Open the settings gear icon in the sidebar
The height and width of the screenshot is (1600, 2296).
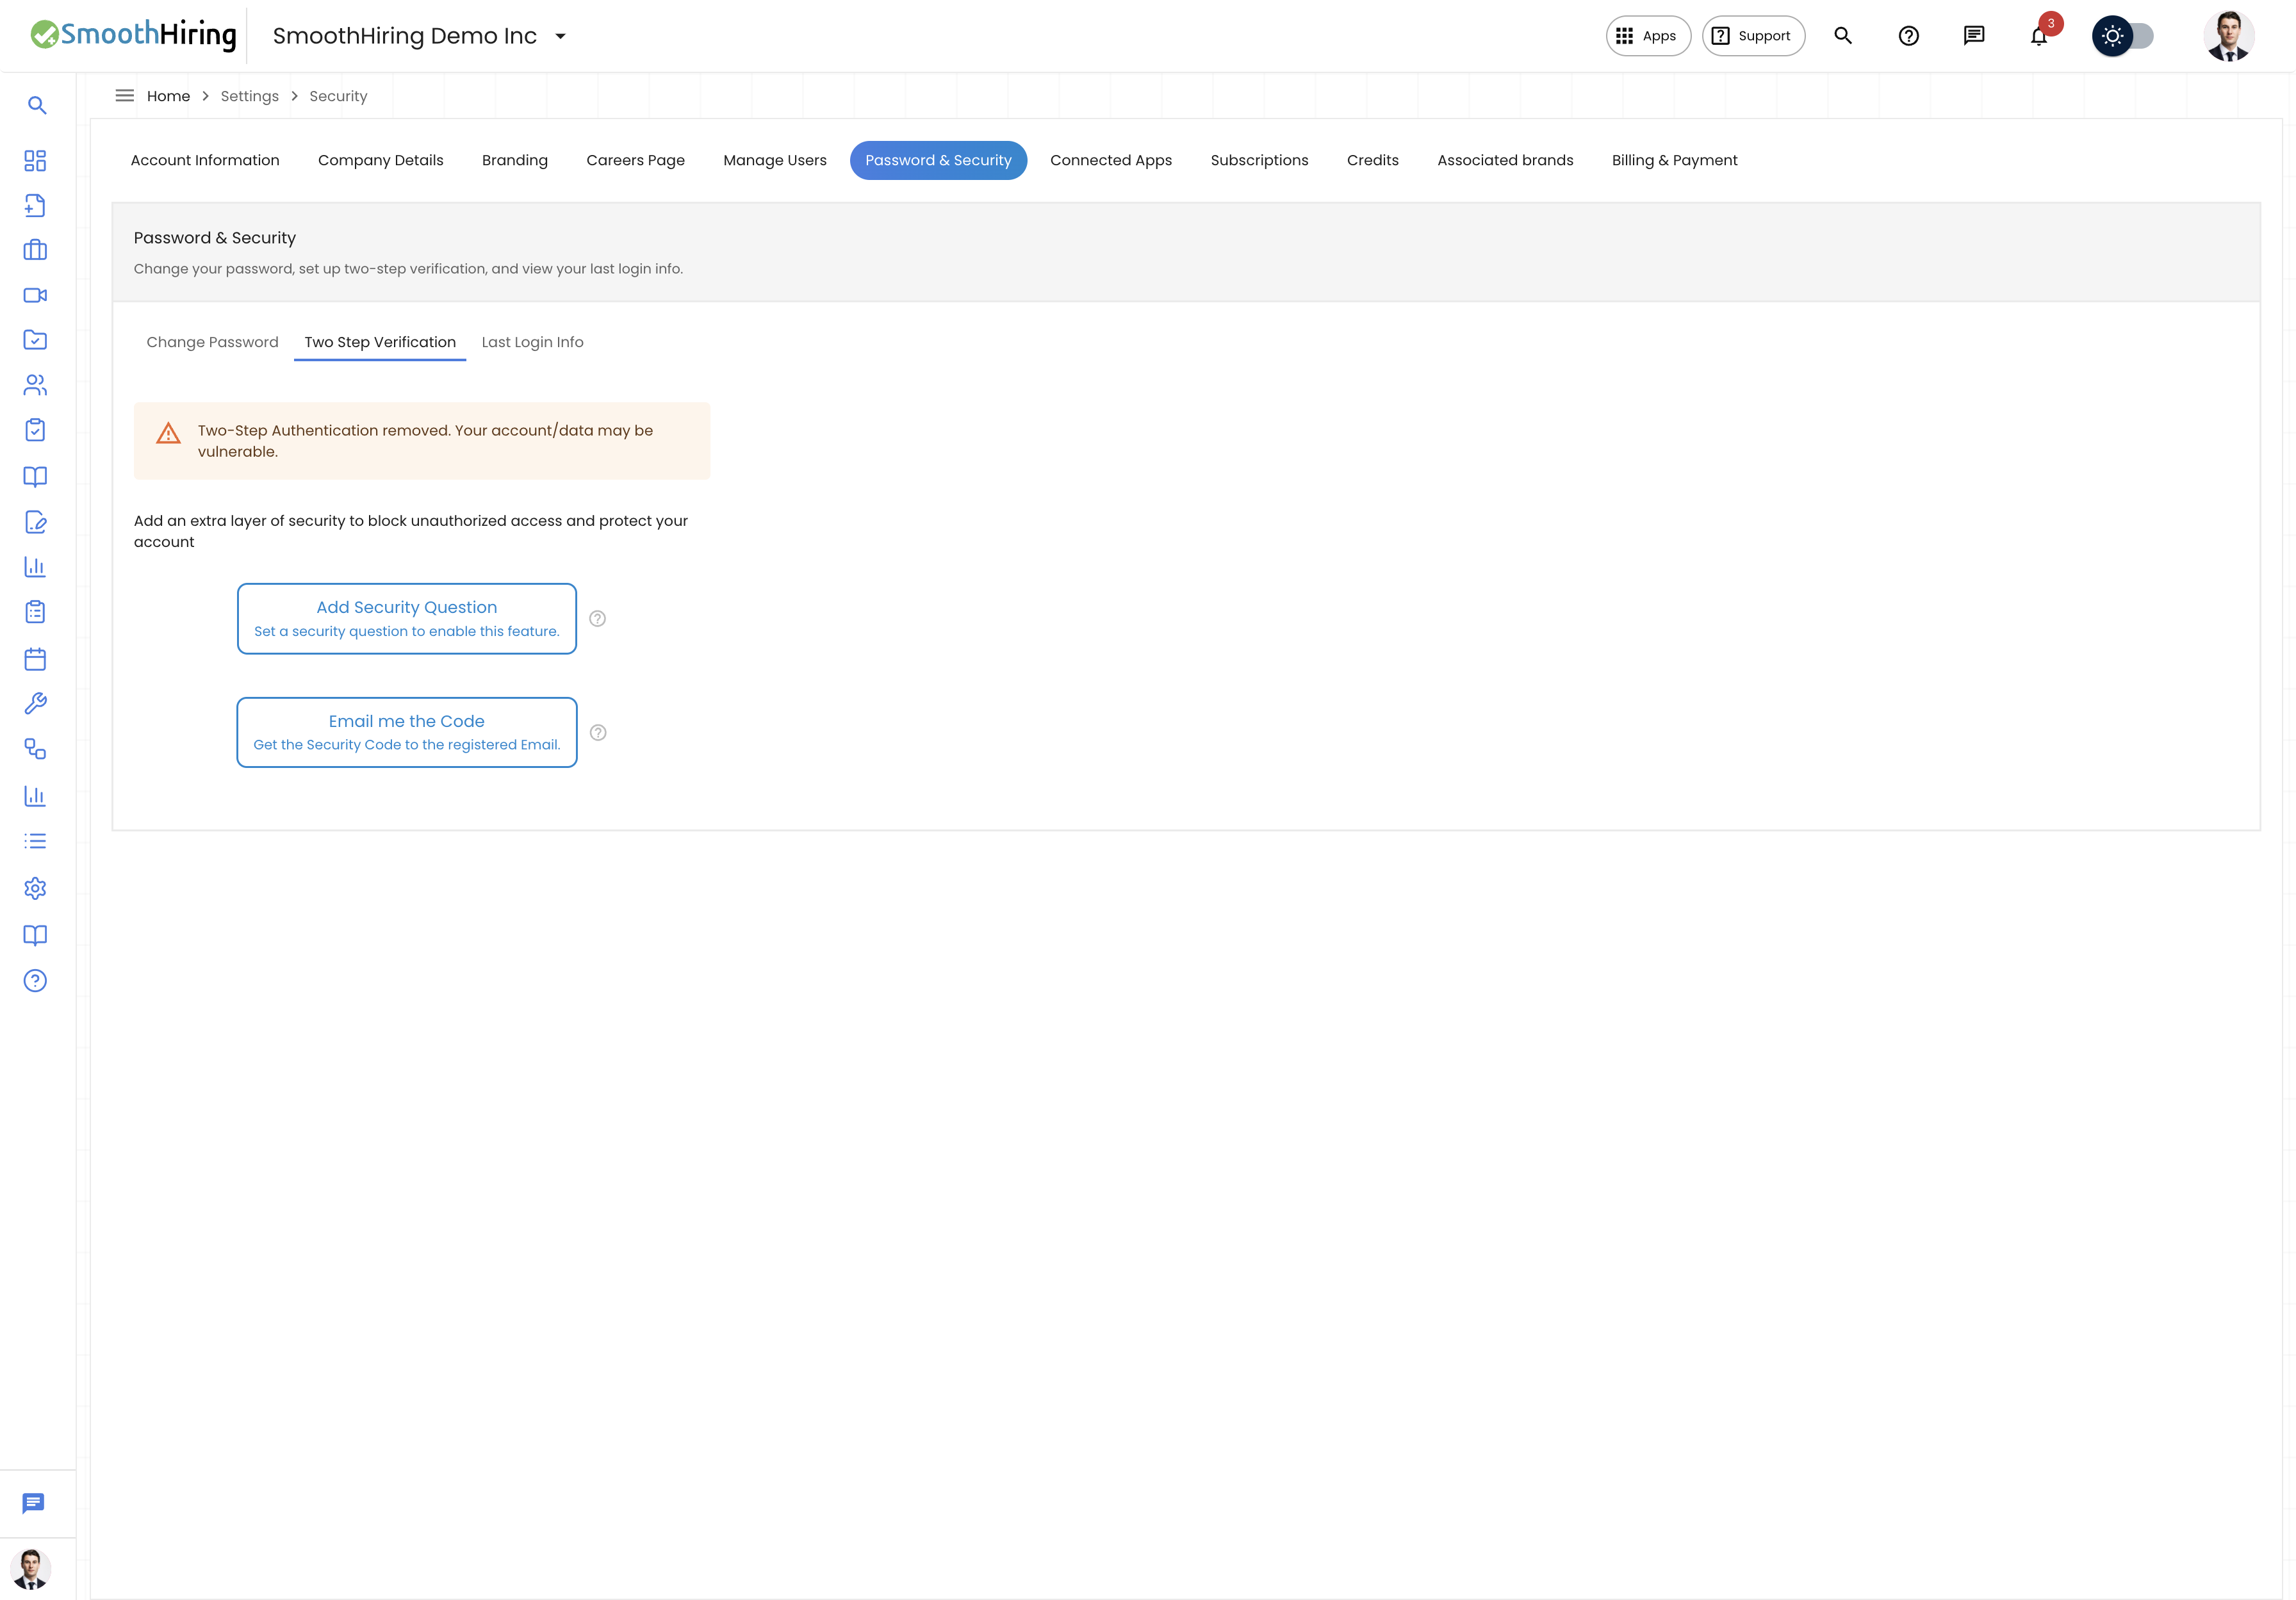[35, 888]
